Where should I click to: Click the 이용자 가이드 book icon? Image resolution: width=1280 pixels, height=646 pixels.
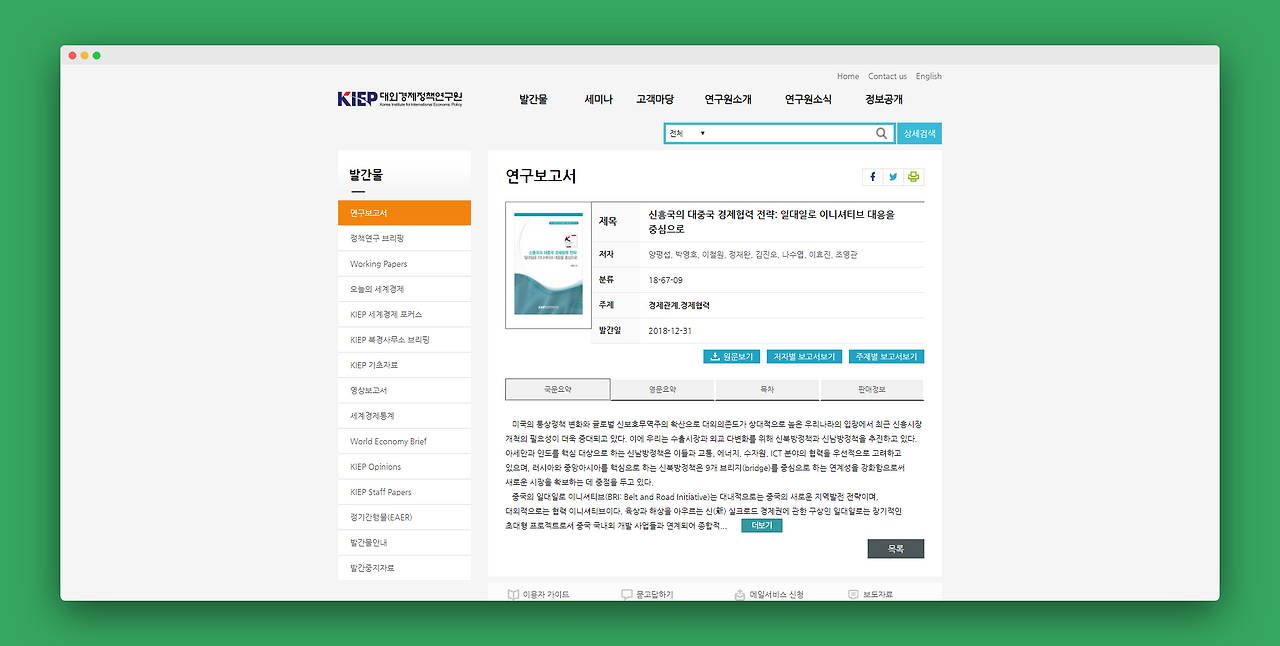(514, 594)
